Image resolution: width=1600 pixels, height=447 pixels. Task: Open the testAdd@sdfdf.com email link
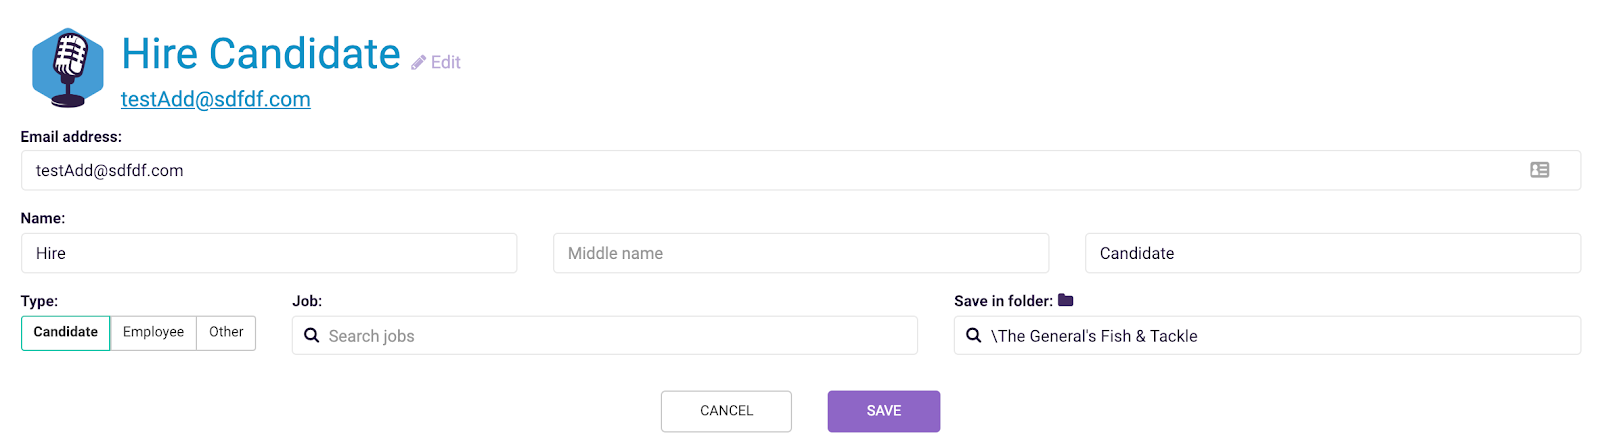[216, 99]
